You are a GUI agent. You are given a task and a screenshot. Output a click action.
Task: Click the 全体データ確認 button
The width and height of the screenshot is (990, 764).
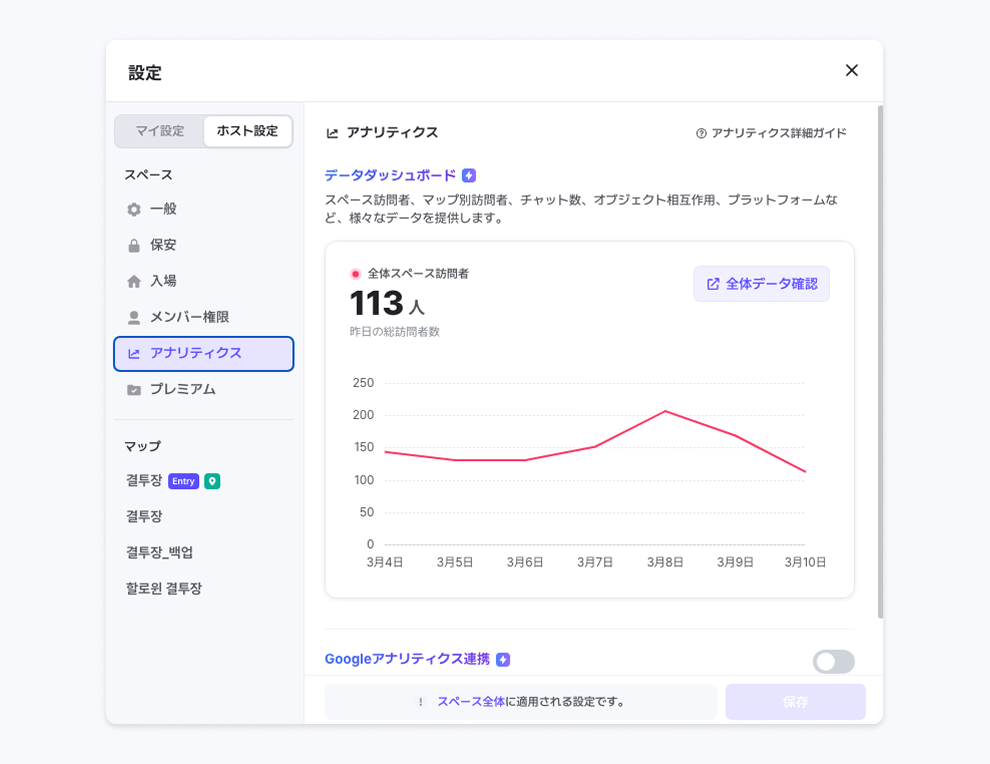tap(761, 284)
